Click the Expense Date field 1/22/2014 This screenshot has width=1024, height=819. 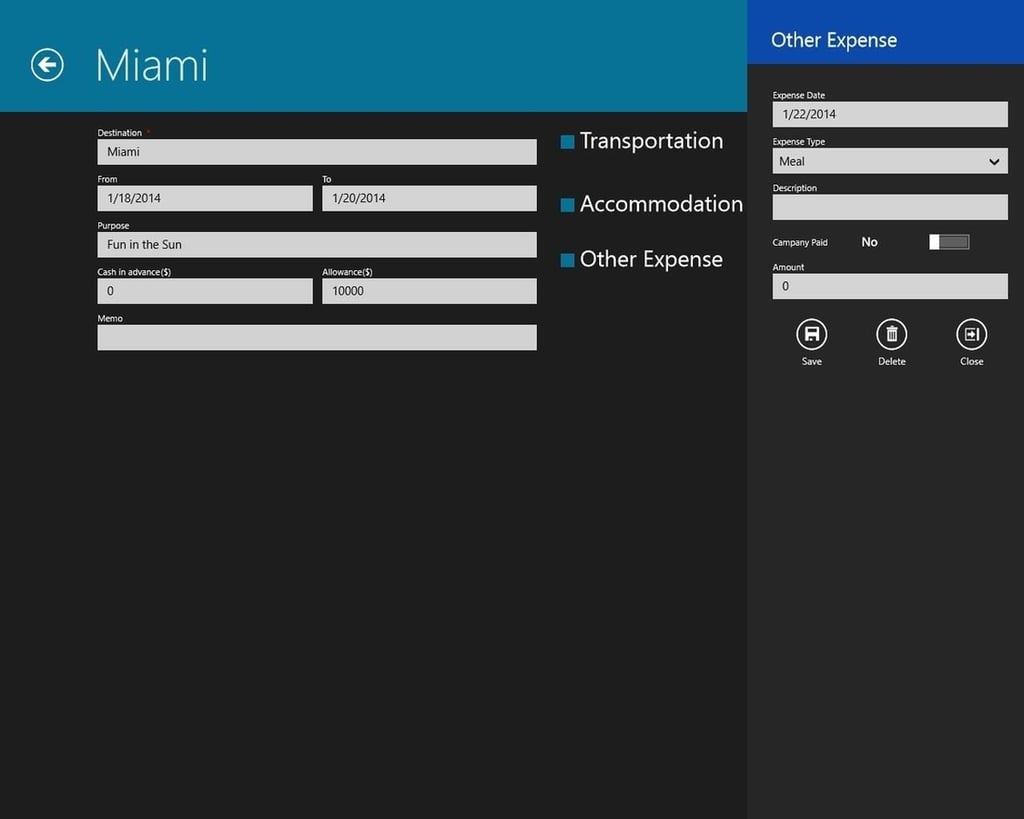click(x=889, y=114)
